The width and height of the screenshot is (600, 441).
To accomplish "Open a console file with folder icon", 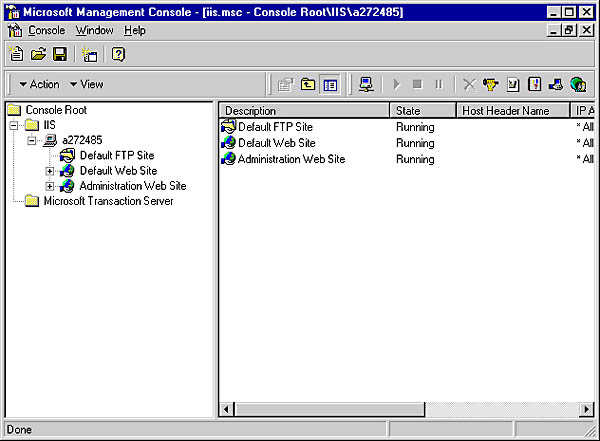I will click(x=38, y=54).
